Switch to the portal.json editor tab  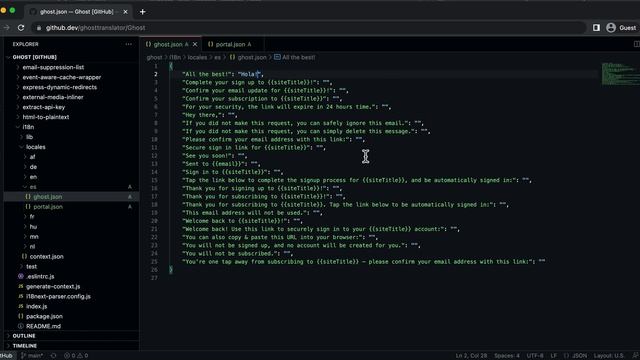(230, 44)
